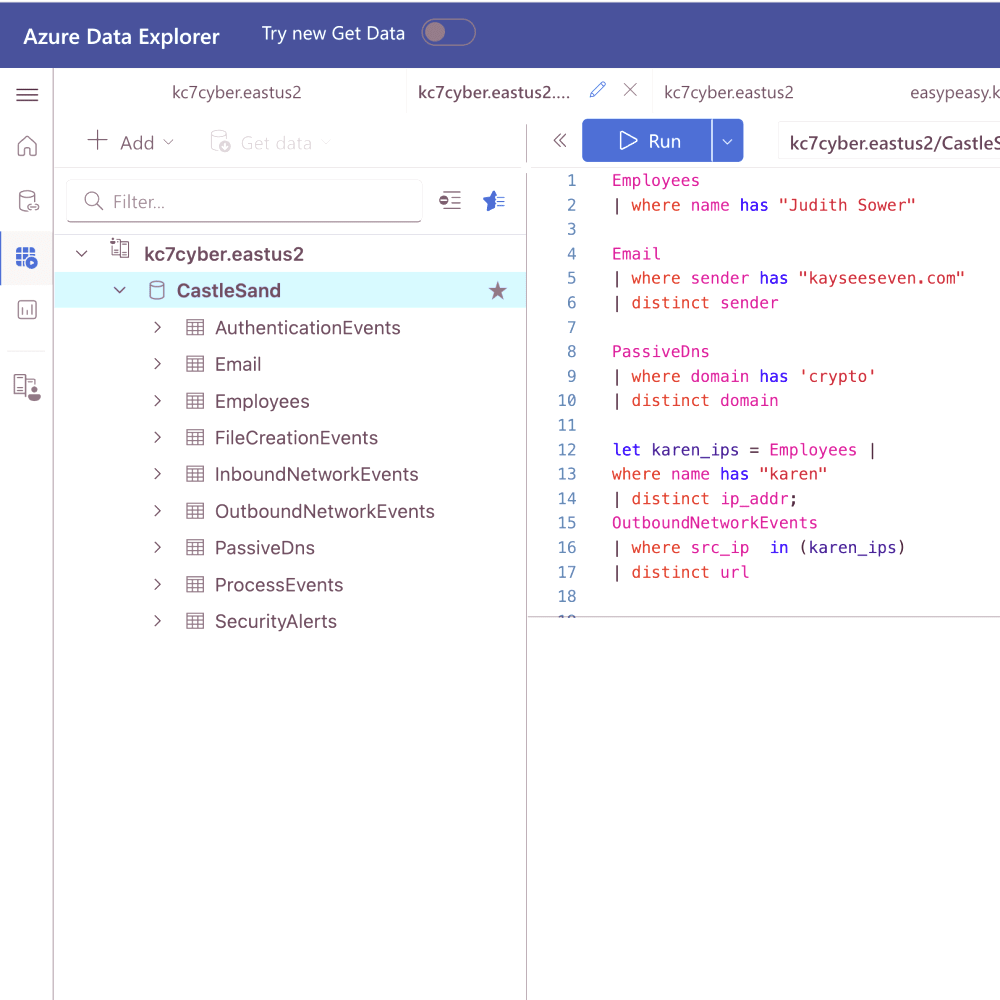1000x1000 pixels.
Task: Select the CastleSand database label
Action: pyautogui.click(x=229, y=291)
